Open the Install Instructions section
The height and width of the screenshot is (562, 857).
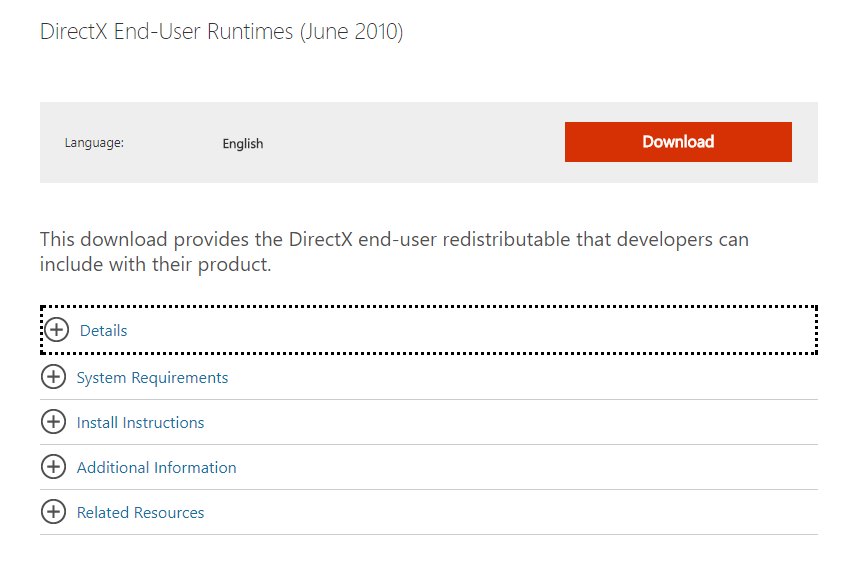(x=140, y=423)
